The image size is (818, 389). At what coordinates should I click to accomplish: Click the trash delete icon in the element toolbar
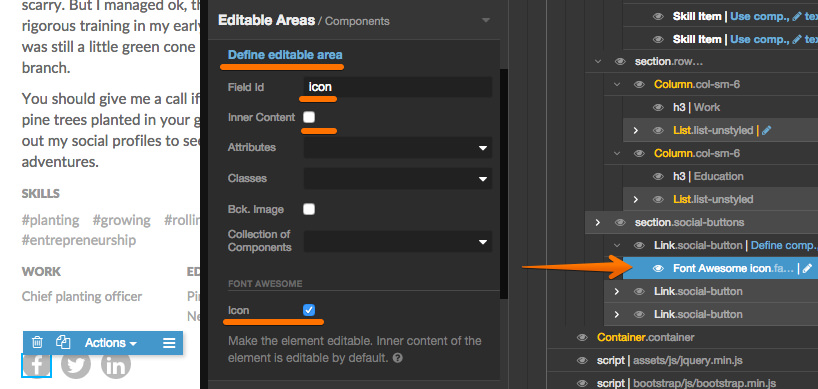(x=37, y=343)
